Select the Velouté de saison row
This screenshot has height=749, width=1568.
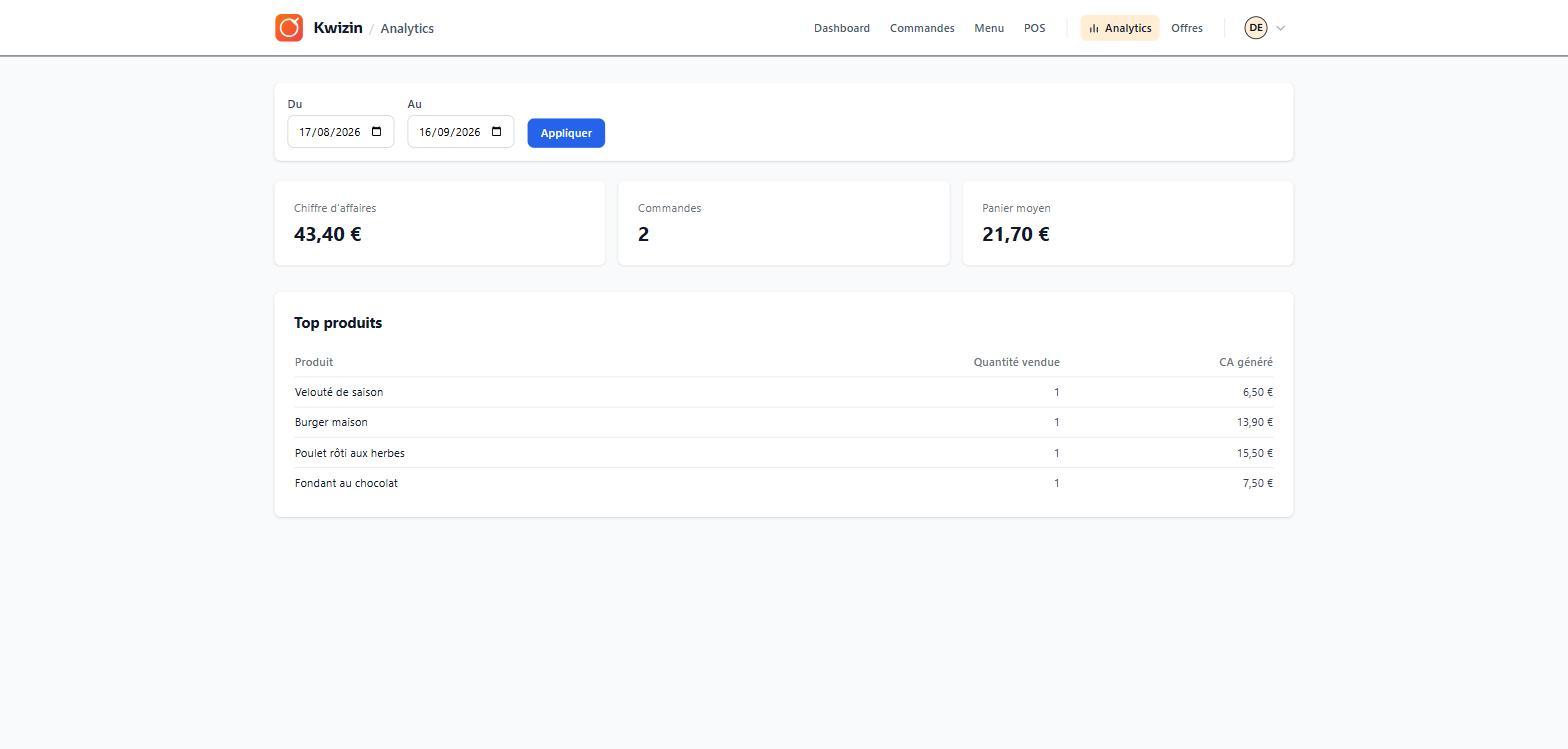(784, 392)
